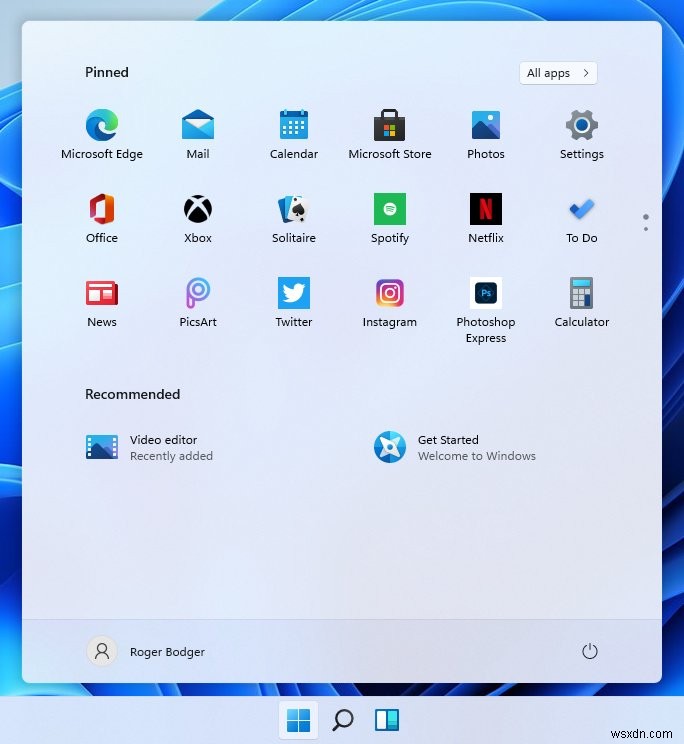Click the Pinned section heading
684x744 pixels.
pyautogui.click(x=107, y=72)
